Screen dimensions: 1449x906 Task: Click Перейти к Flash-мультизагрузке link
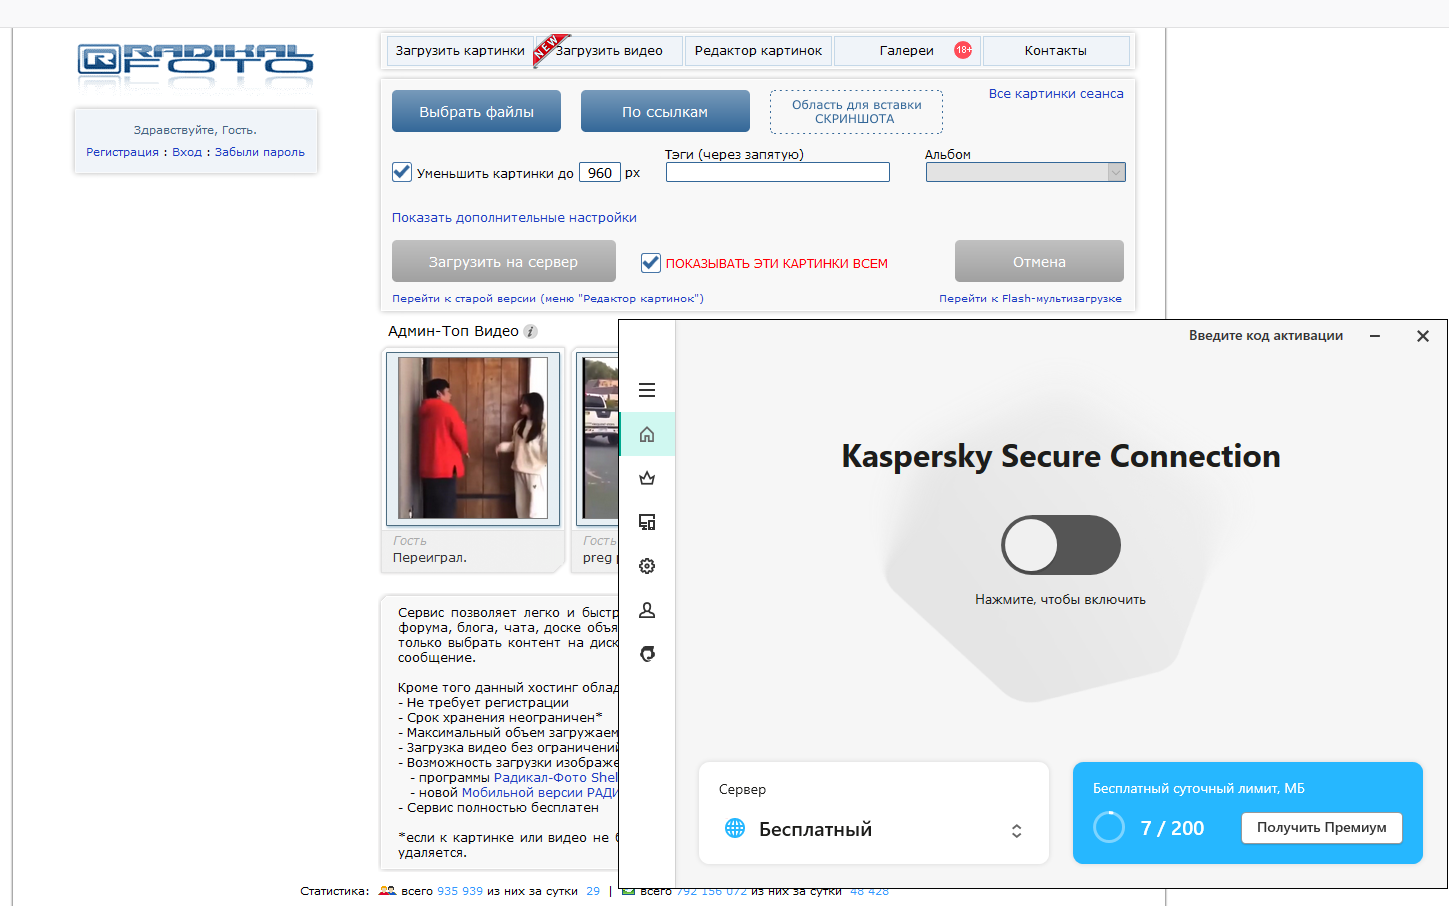pyautogui.click(x=1030, y=298)
